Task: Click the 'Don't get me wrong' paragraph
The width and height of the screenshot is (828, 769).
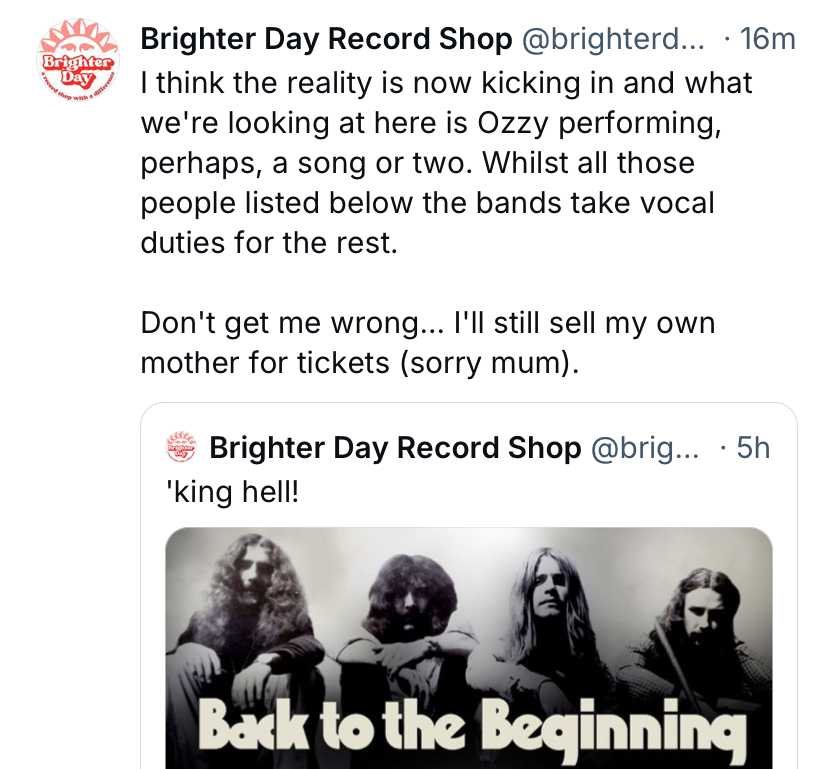Action: 428,343
